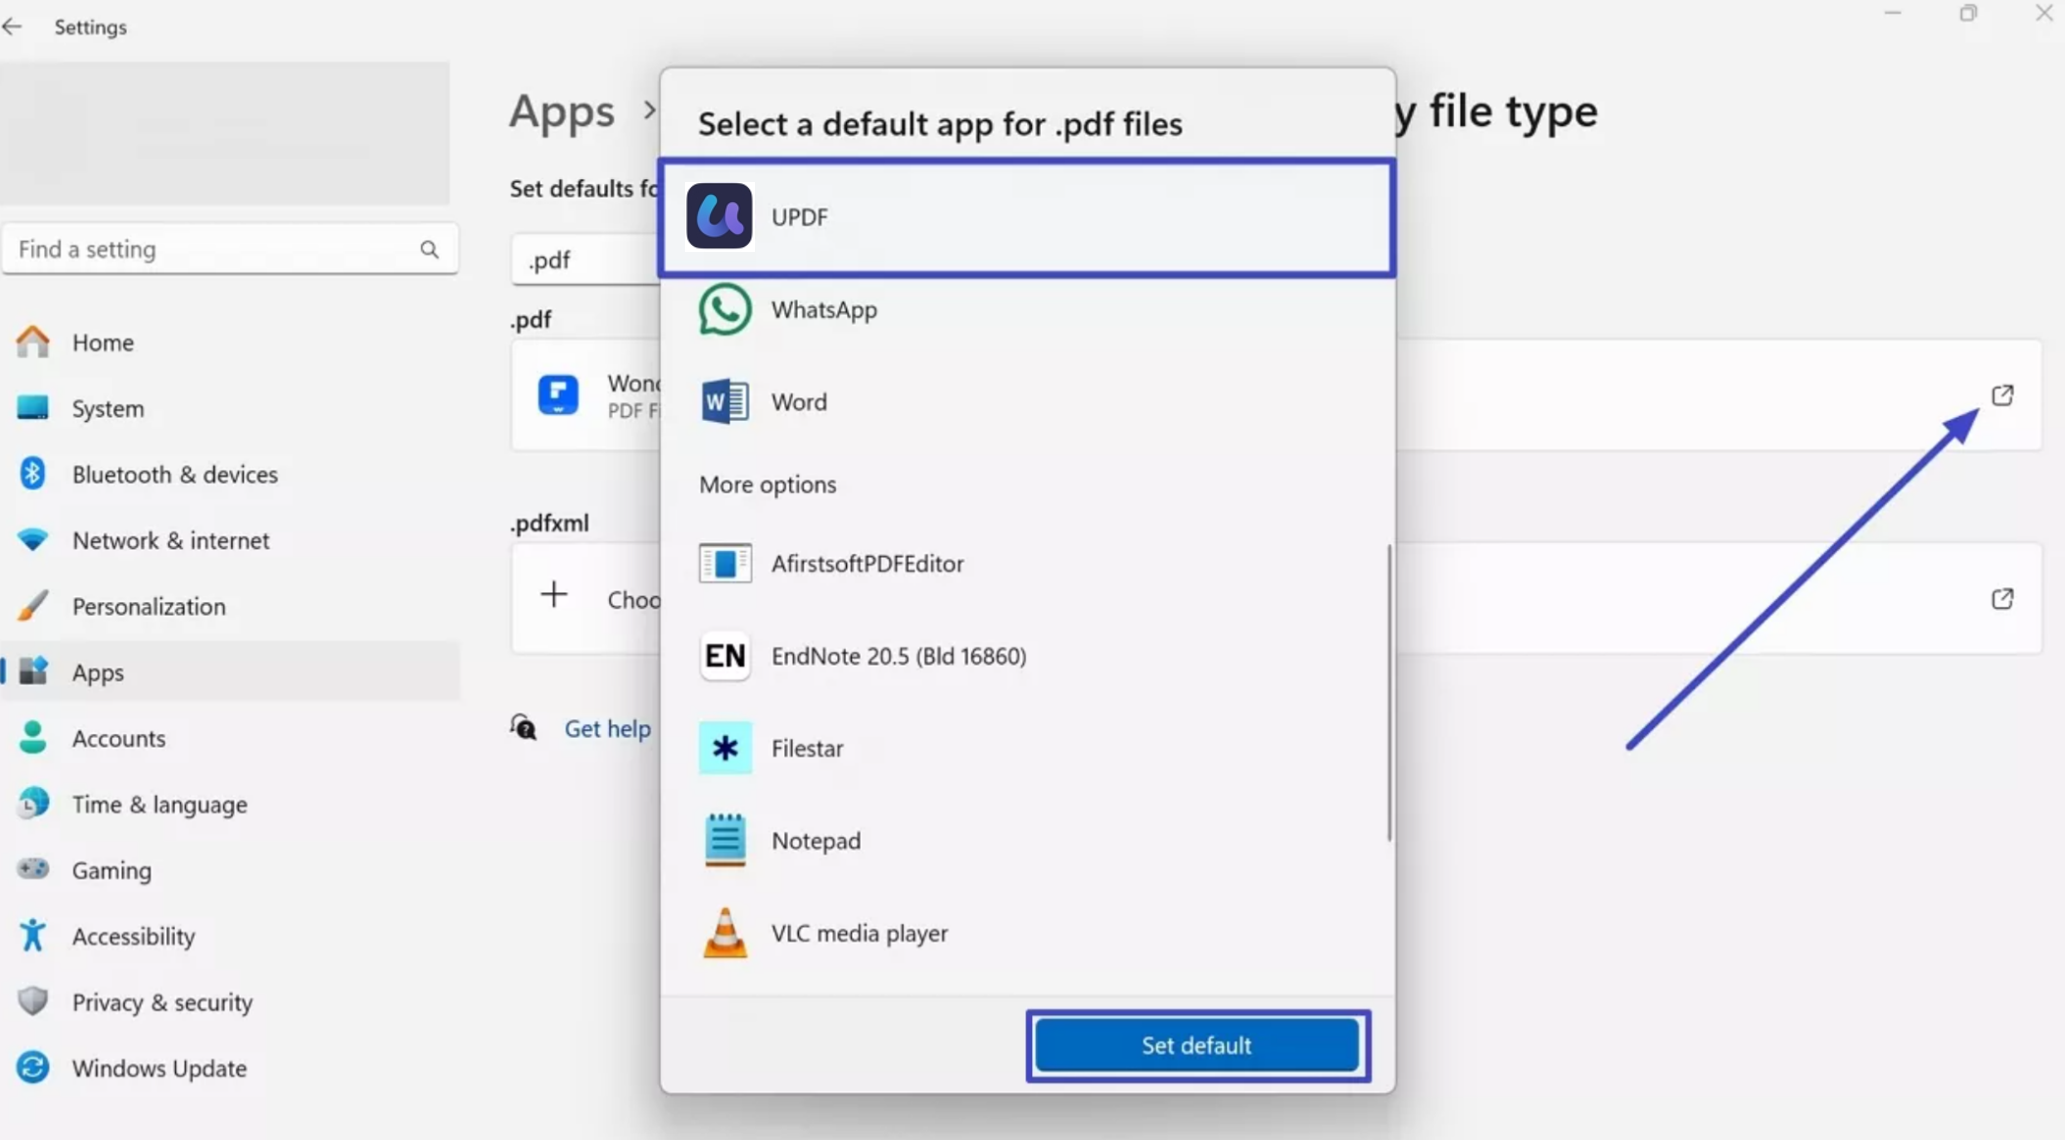
Task: Choose the EndNote EN icon
Action: pyautogui.click(x=725, y=656)
